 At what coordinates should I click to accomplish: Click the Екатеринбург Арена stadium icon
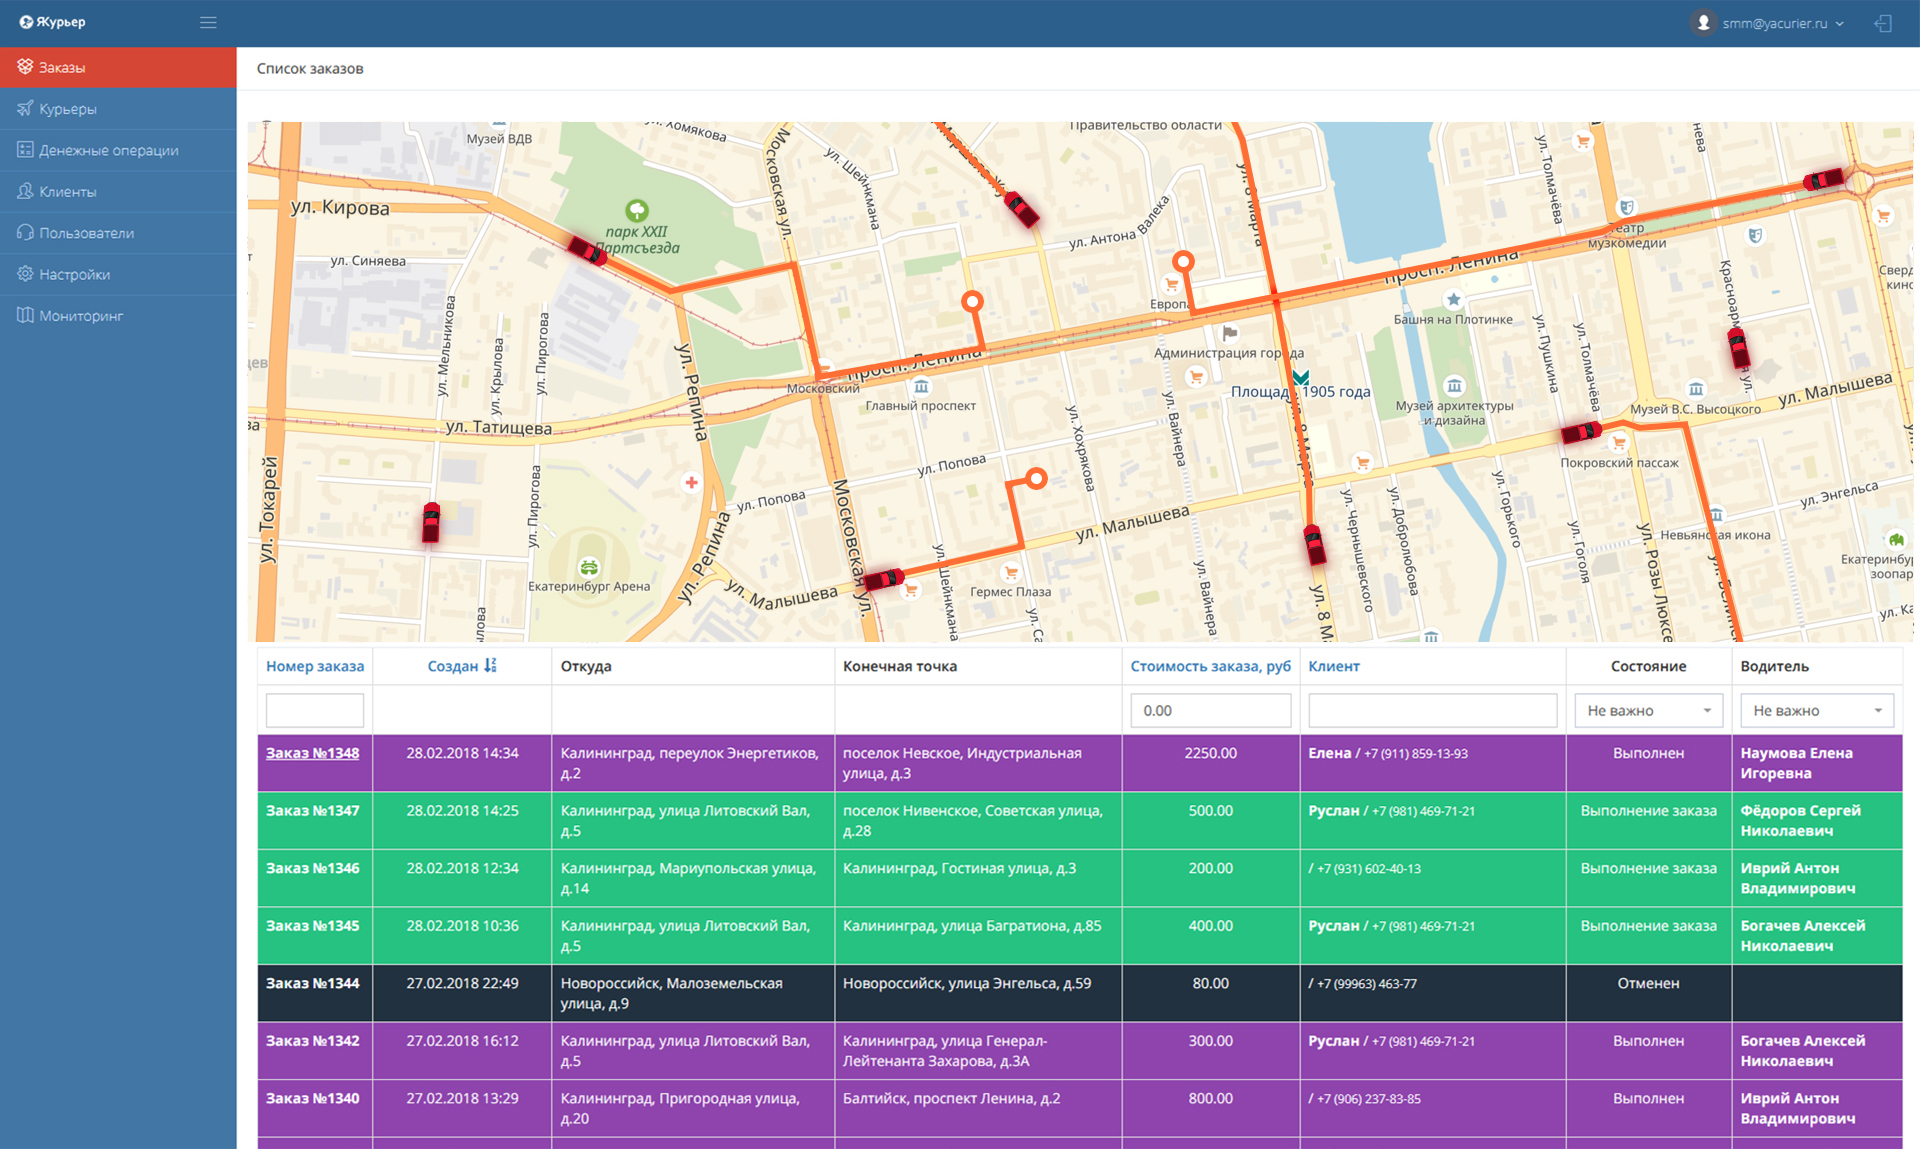[x=590, y=567]
